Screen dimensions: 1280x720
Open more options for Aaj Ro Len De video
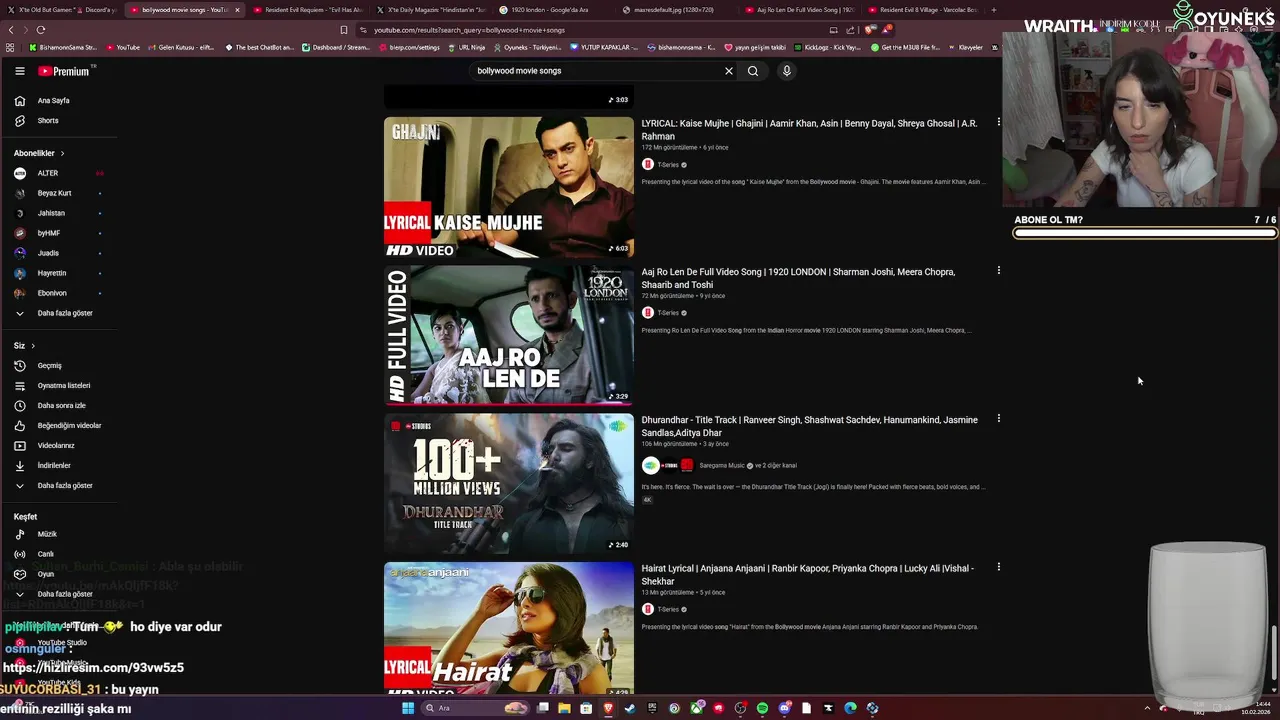point(998,270)
